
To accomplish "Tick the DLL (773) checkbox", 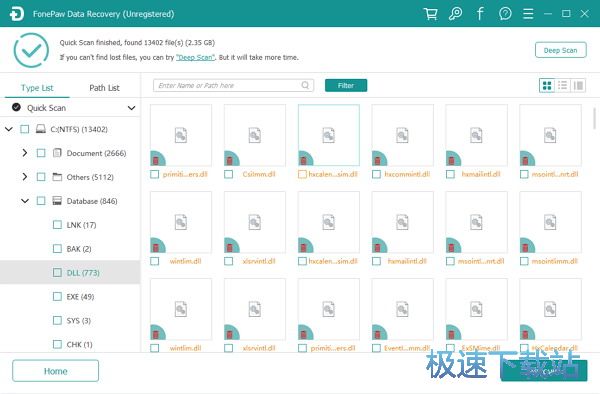I will click(x=57, y=272).
